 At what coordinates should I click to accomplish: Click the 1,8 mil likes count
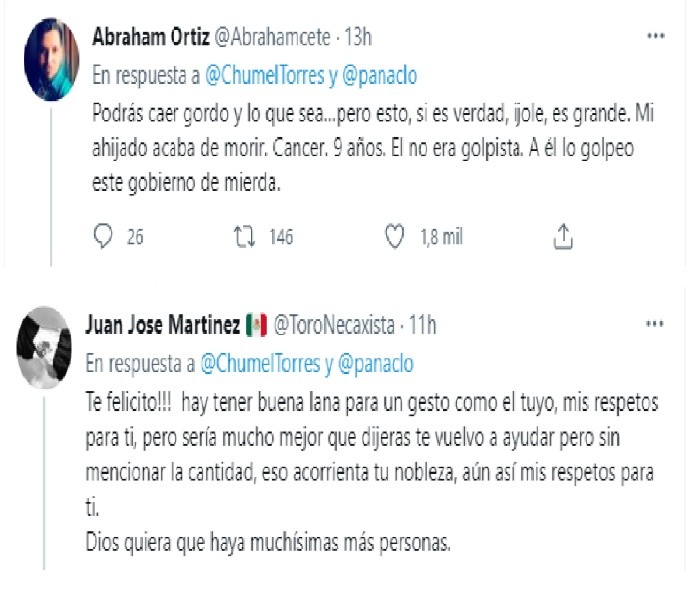440,237
